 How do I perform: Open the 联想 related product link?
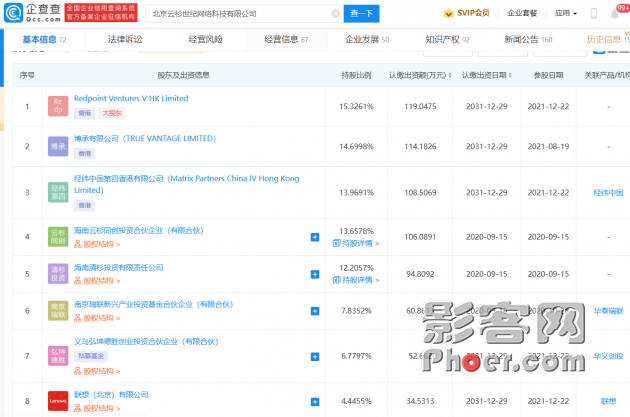point(608,401)
